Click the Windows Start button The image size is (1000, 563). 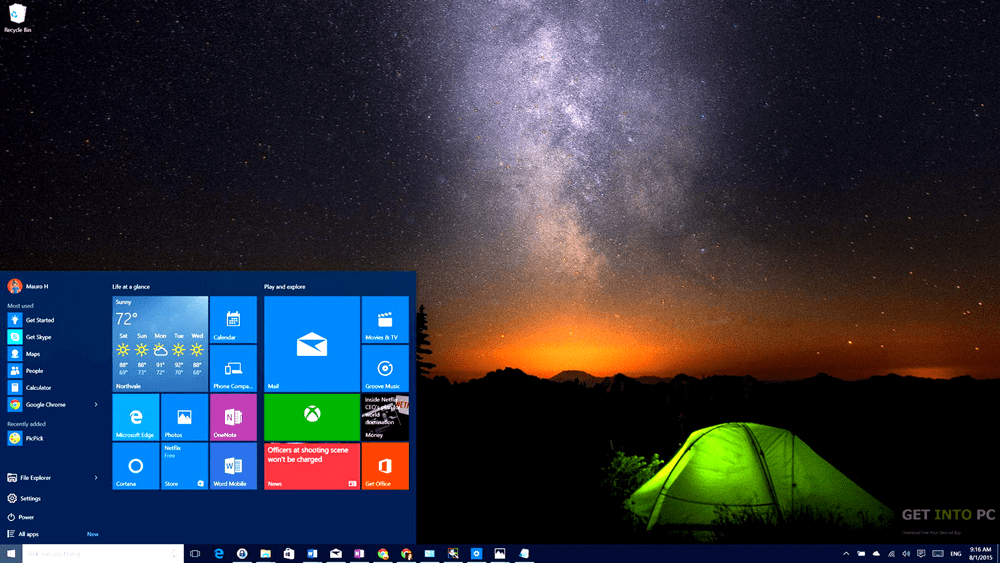coord(11,553)
